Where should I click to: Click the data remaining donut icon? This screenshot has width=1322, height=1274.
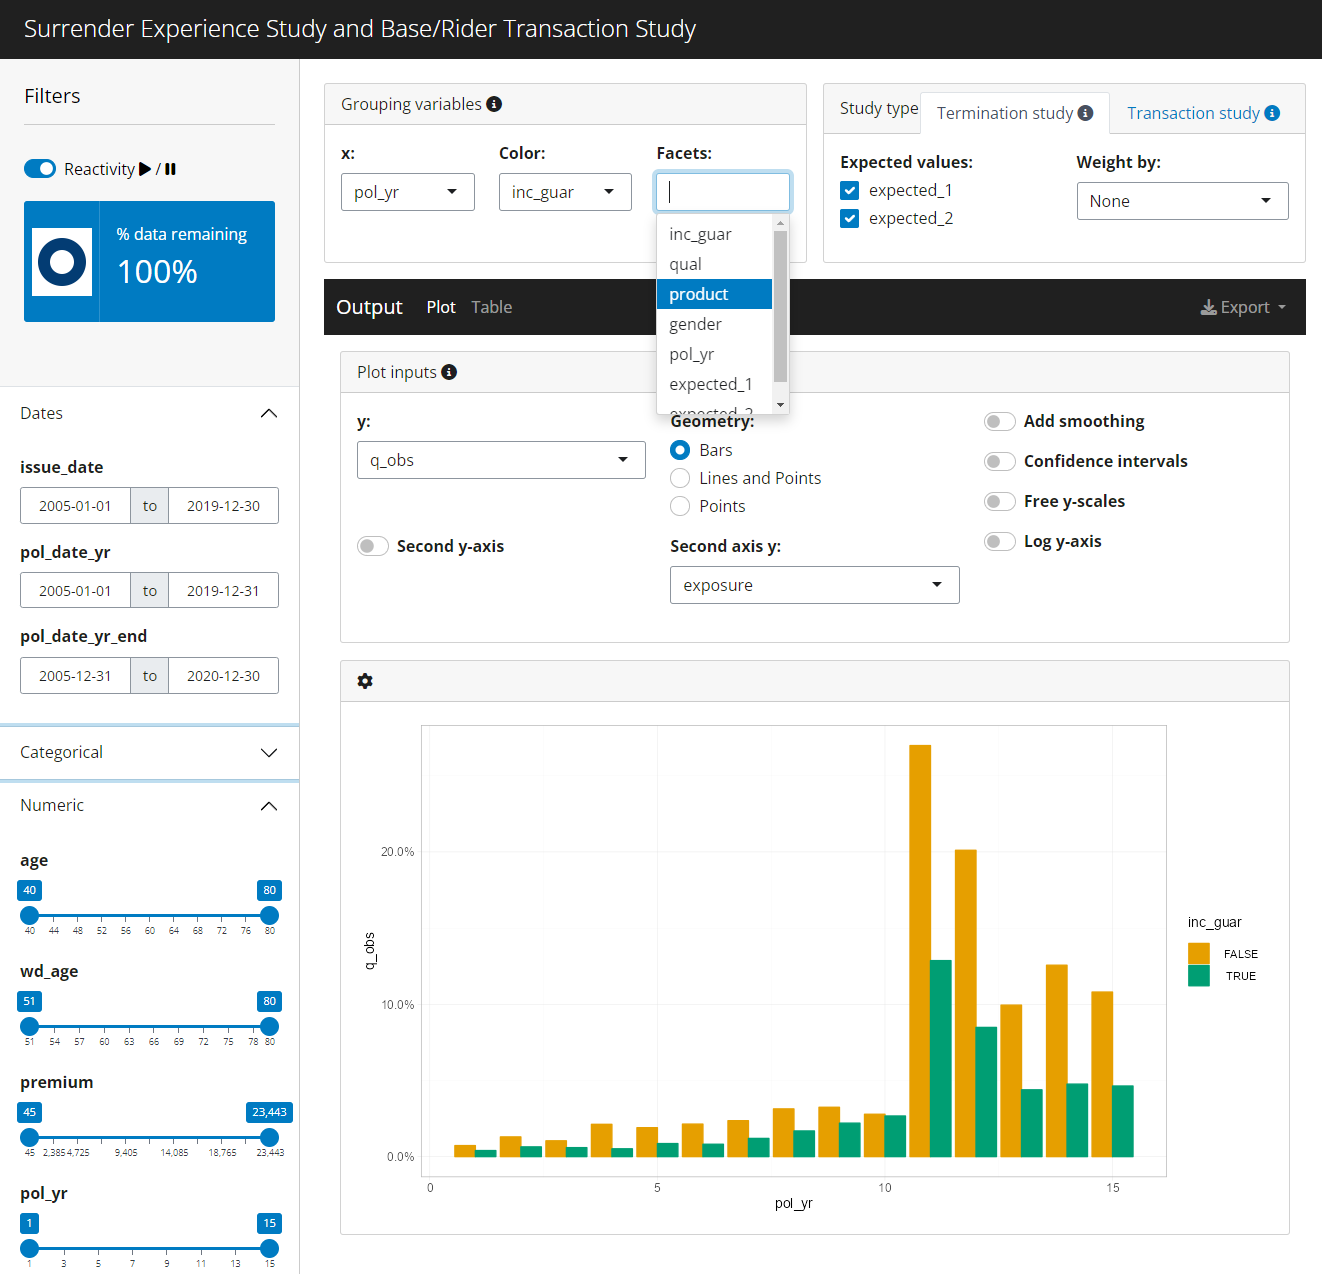62,262
